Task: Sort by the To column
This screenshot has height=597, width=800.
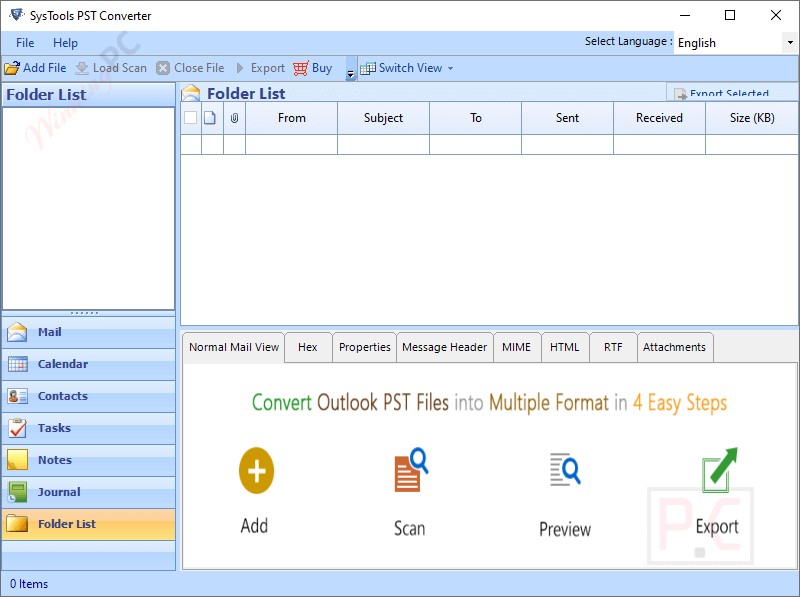Action: (476, 118)
